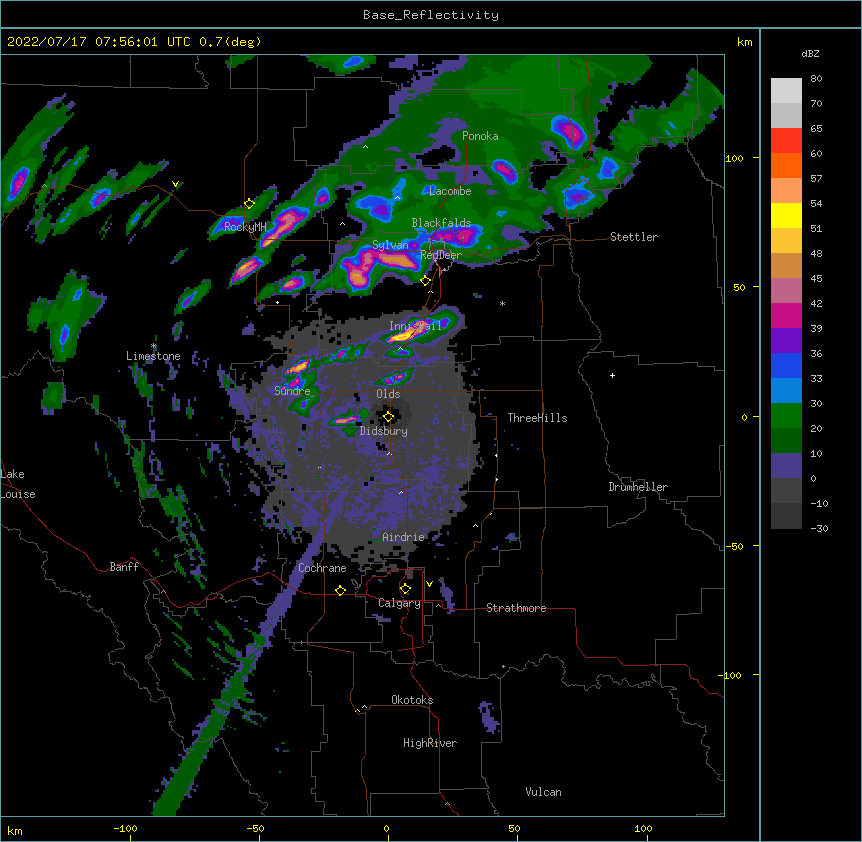The width and height of the screenshot is (862, 842).
Task: Click the Vulcan city label
Action: pyautogui.click(x=543, y=792)
